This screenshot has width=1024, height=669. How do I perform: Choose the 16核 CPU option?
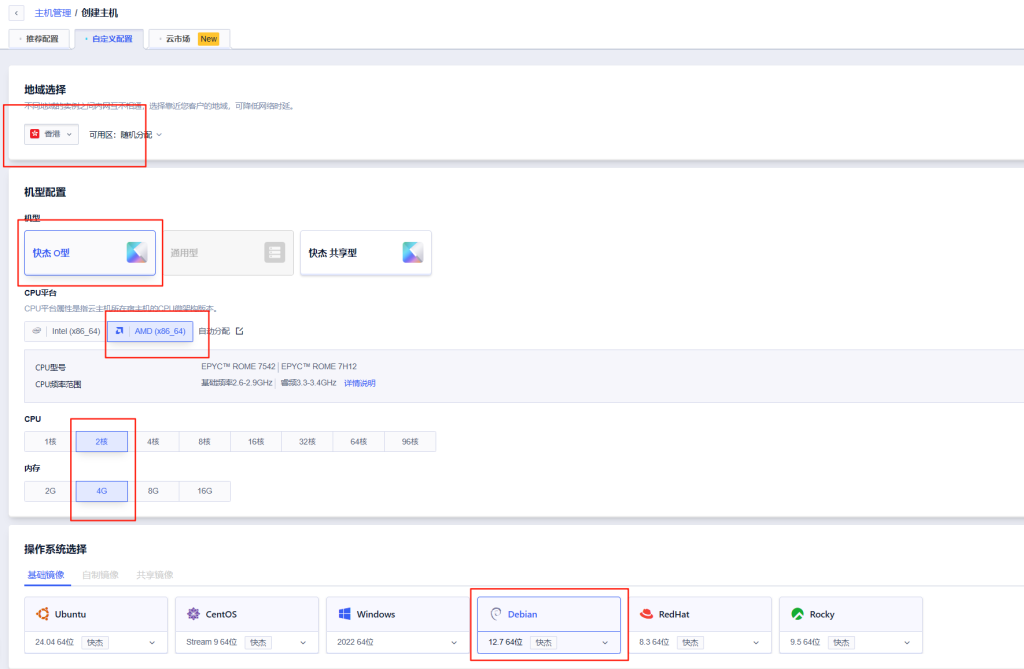(256, 442)
